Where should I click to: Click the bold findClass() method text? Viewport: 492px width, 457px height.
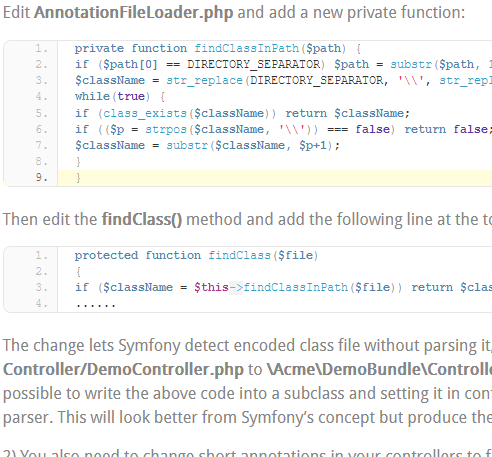[x=142, y=220]
